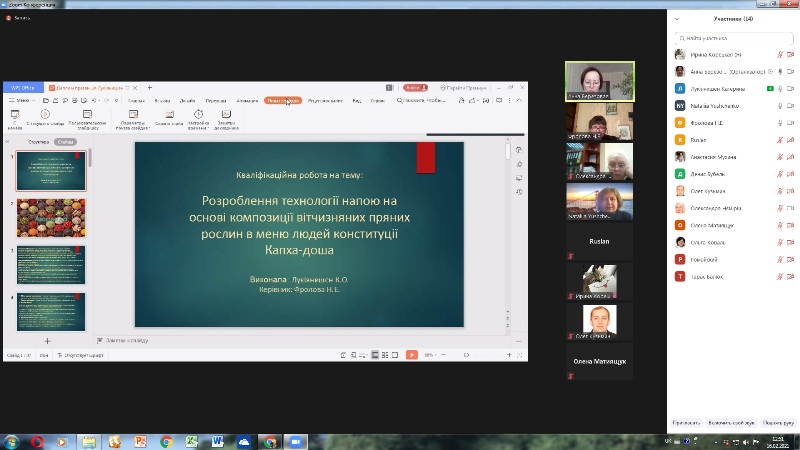This screenshot has width=800, height=450.
Task: Open the Design ribbon tab
Action: point(189,101)
